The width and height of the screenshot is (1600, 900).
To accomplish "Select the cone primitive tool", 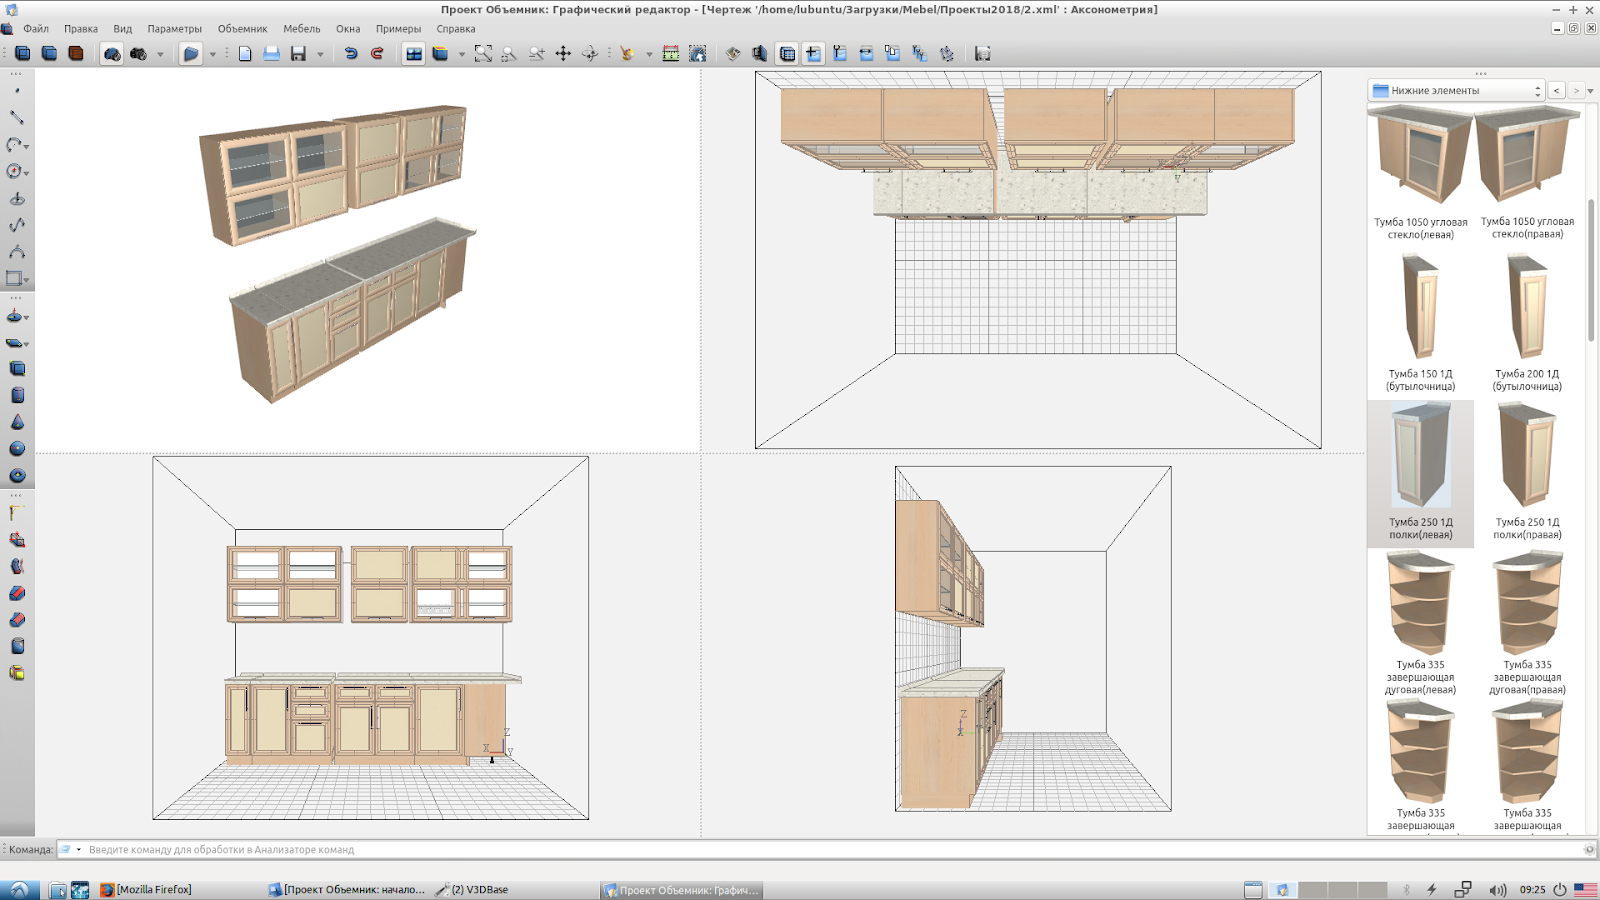I will pos(17,422).
